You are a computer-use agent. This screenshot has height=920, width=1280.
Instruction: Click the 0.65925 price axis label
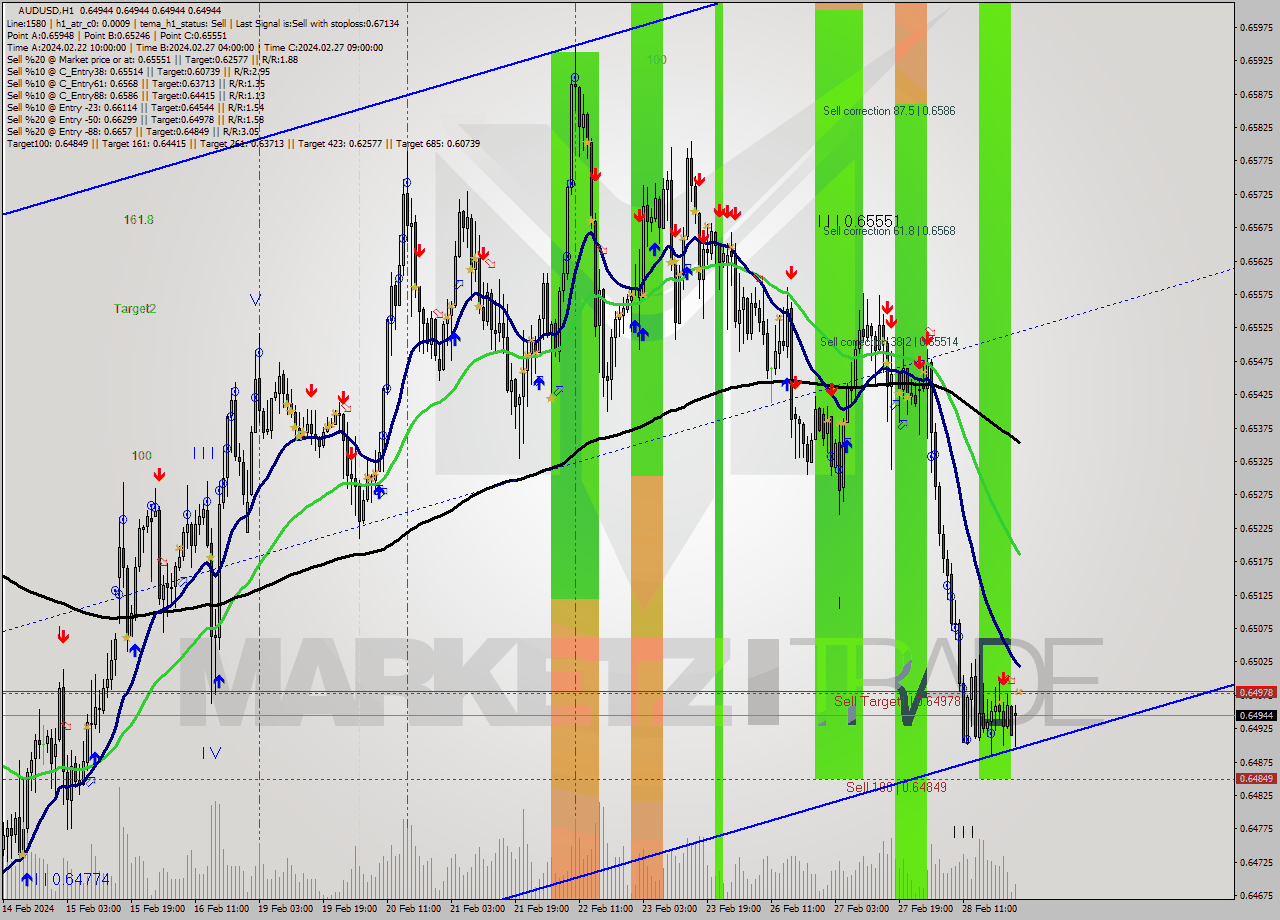1256,60
